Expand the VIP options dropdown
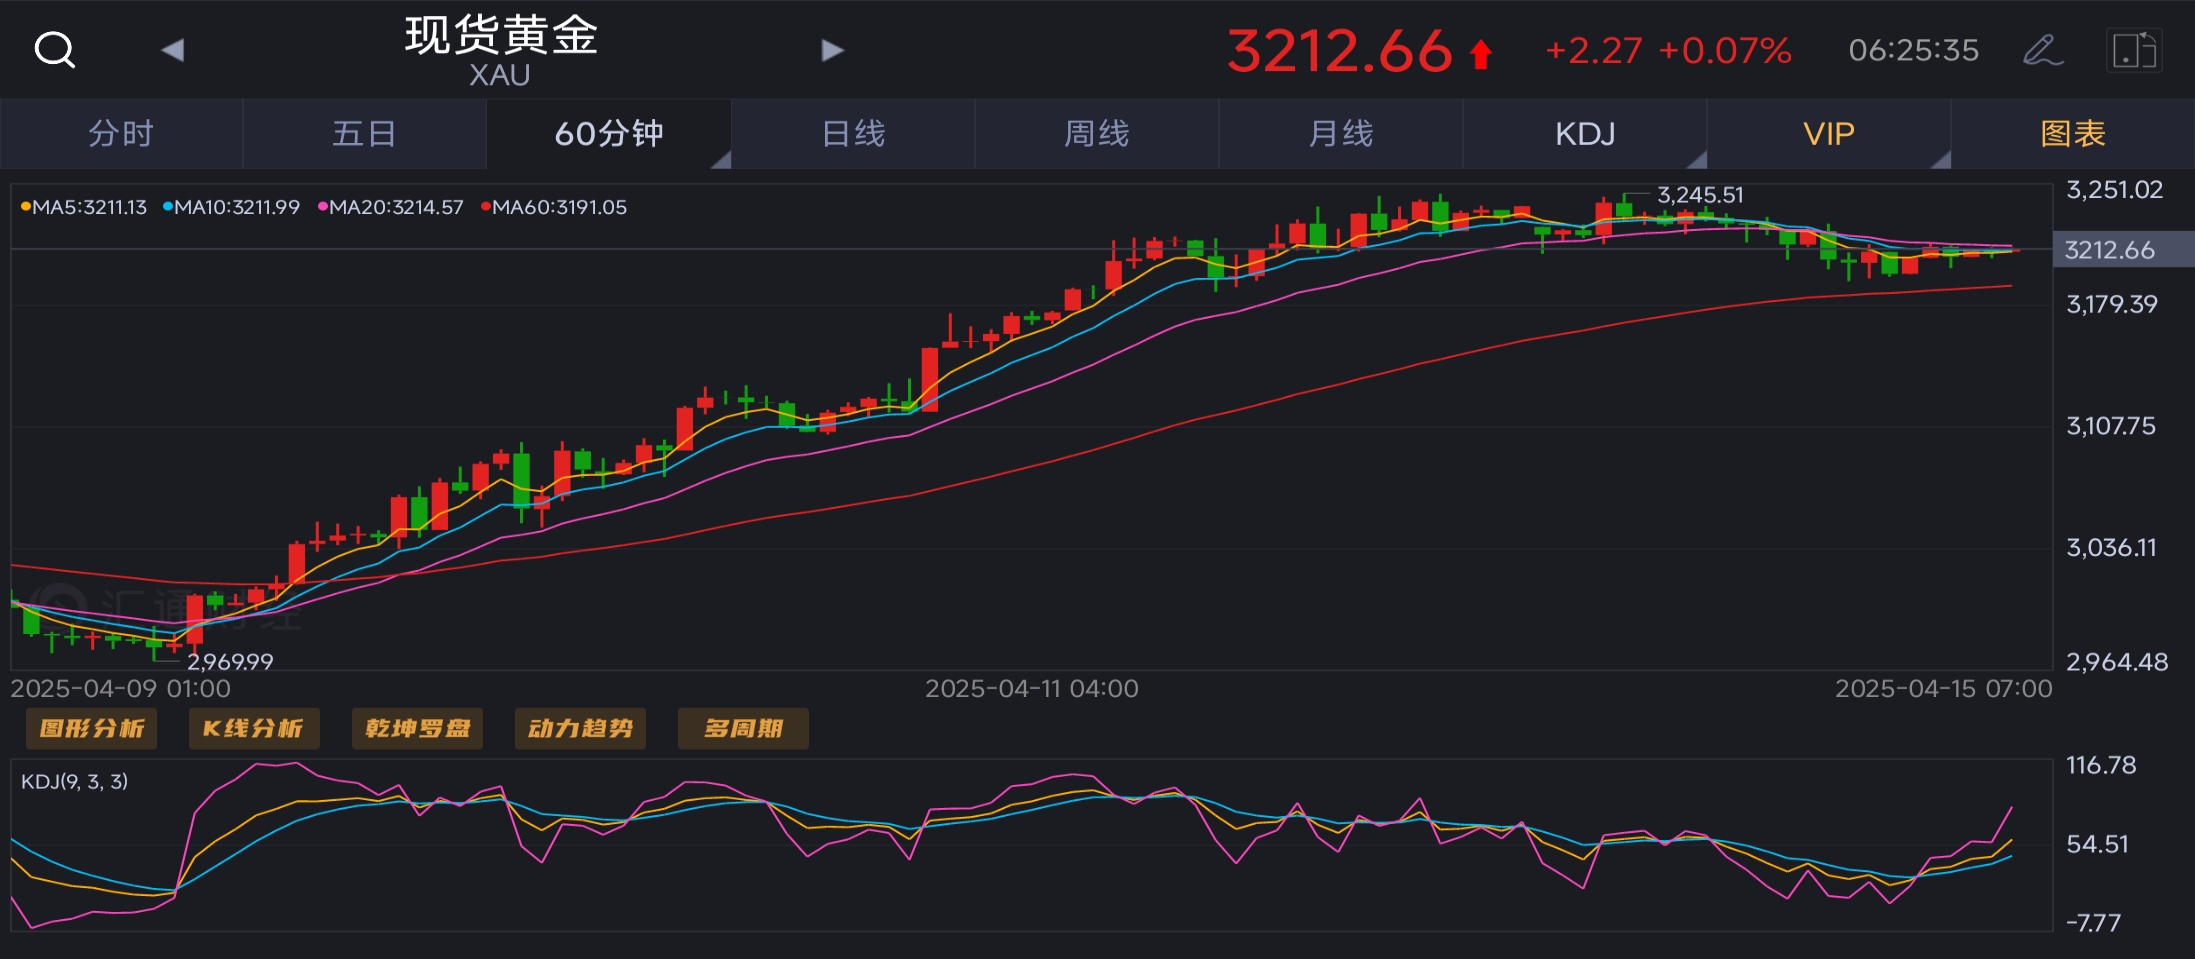Viewport: 2195px width, 959px height. pos(1940,160)
